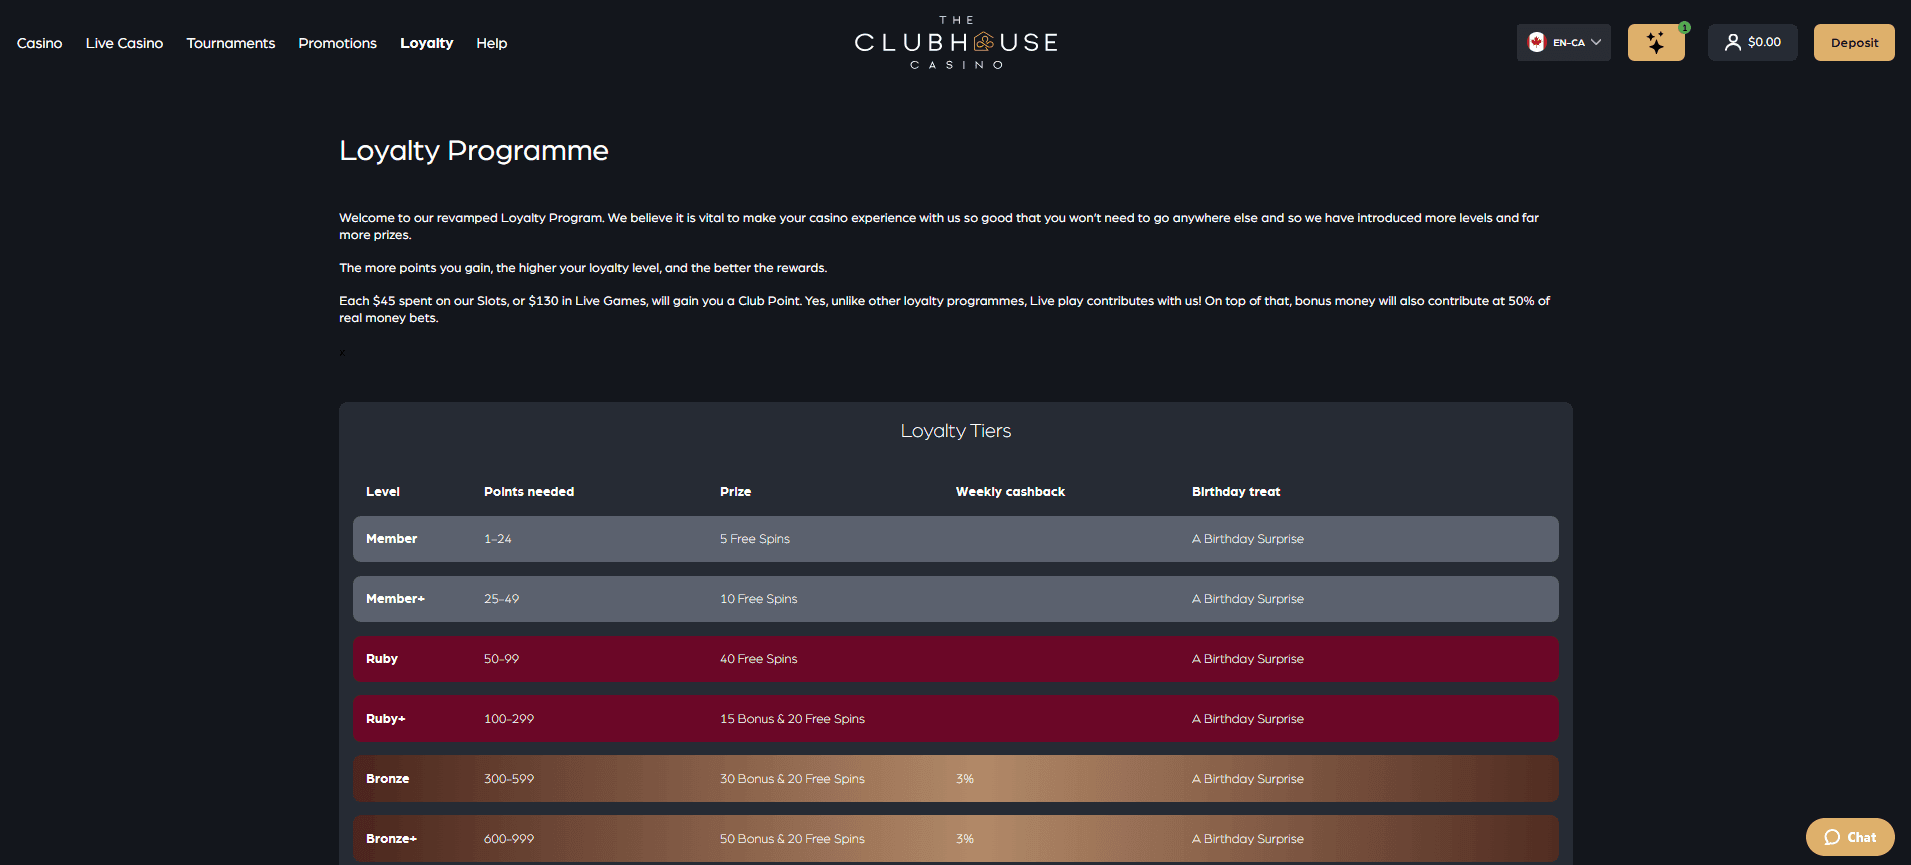
Task: Click the 5 Free Spins prize
Action: point(755,538)
